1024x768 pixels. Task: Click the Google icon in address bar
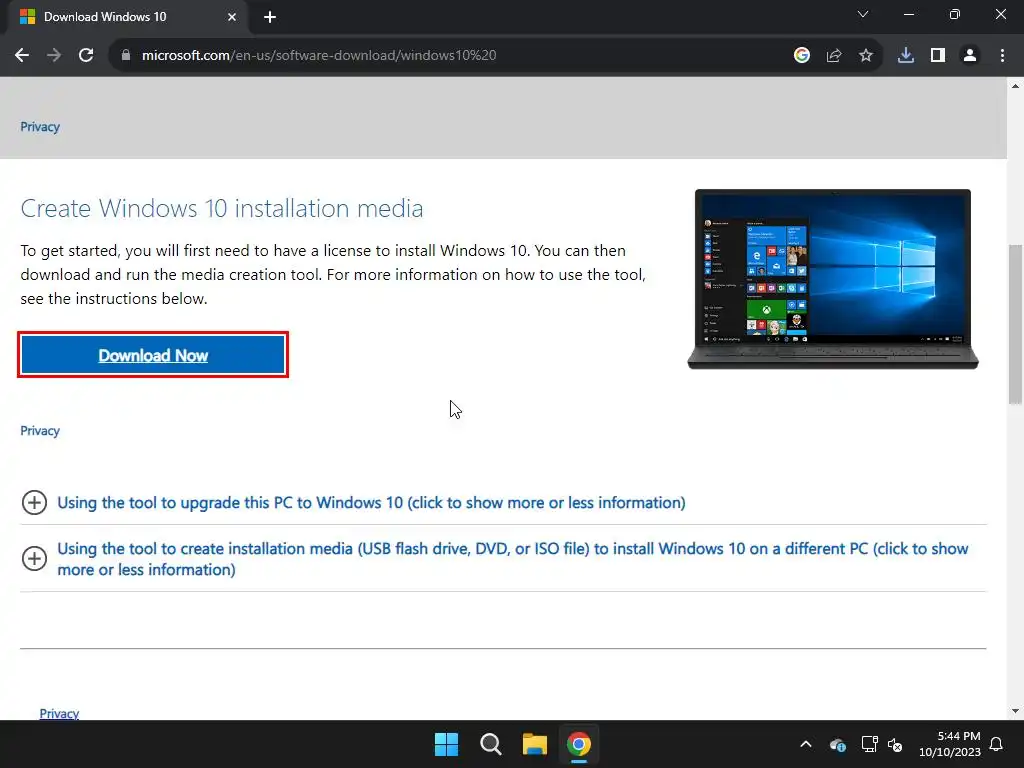(802, 56)
